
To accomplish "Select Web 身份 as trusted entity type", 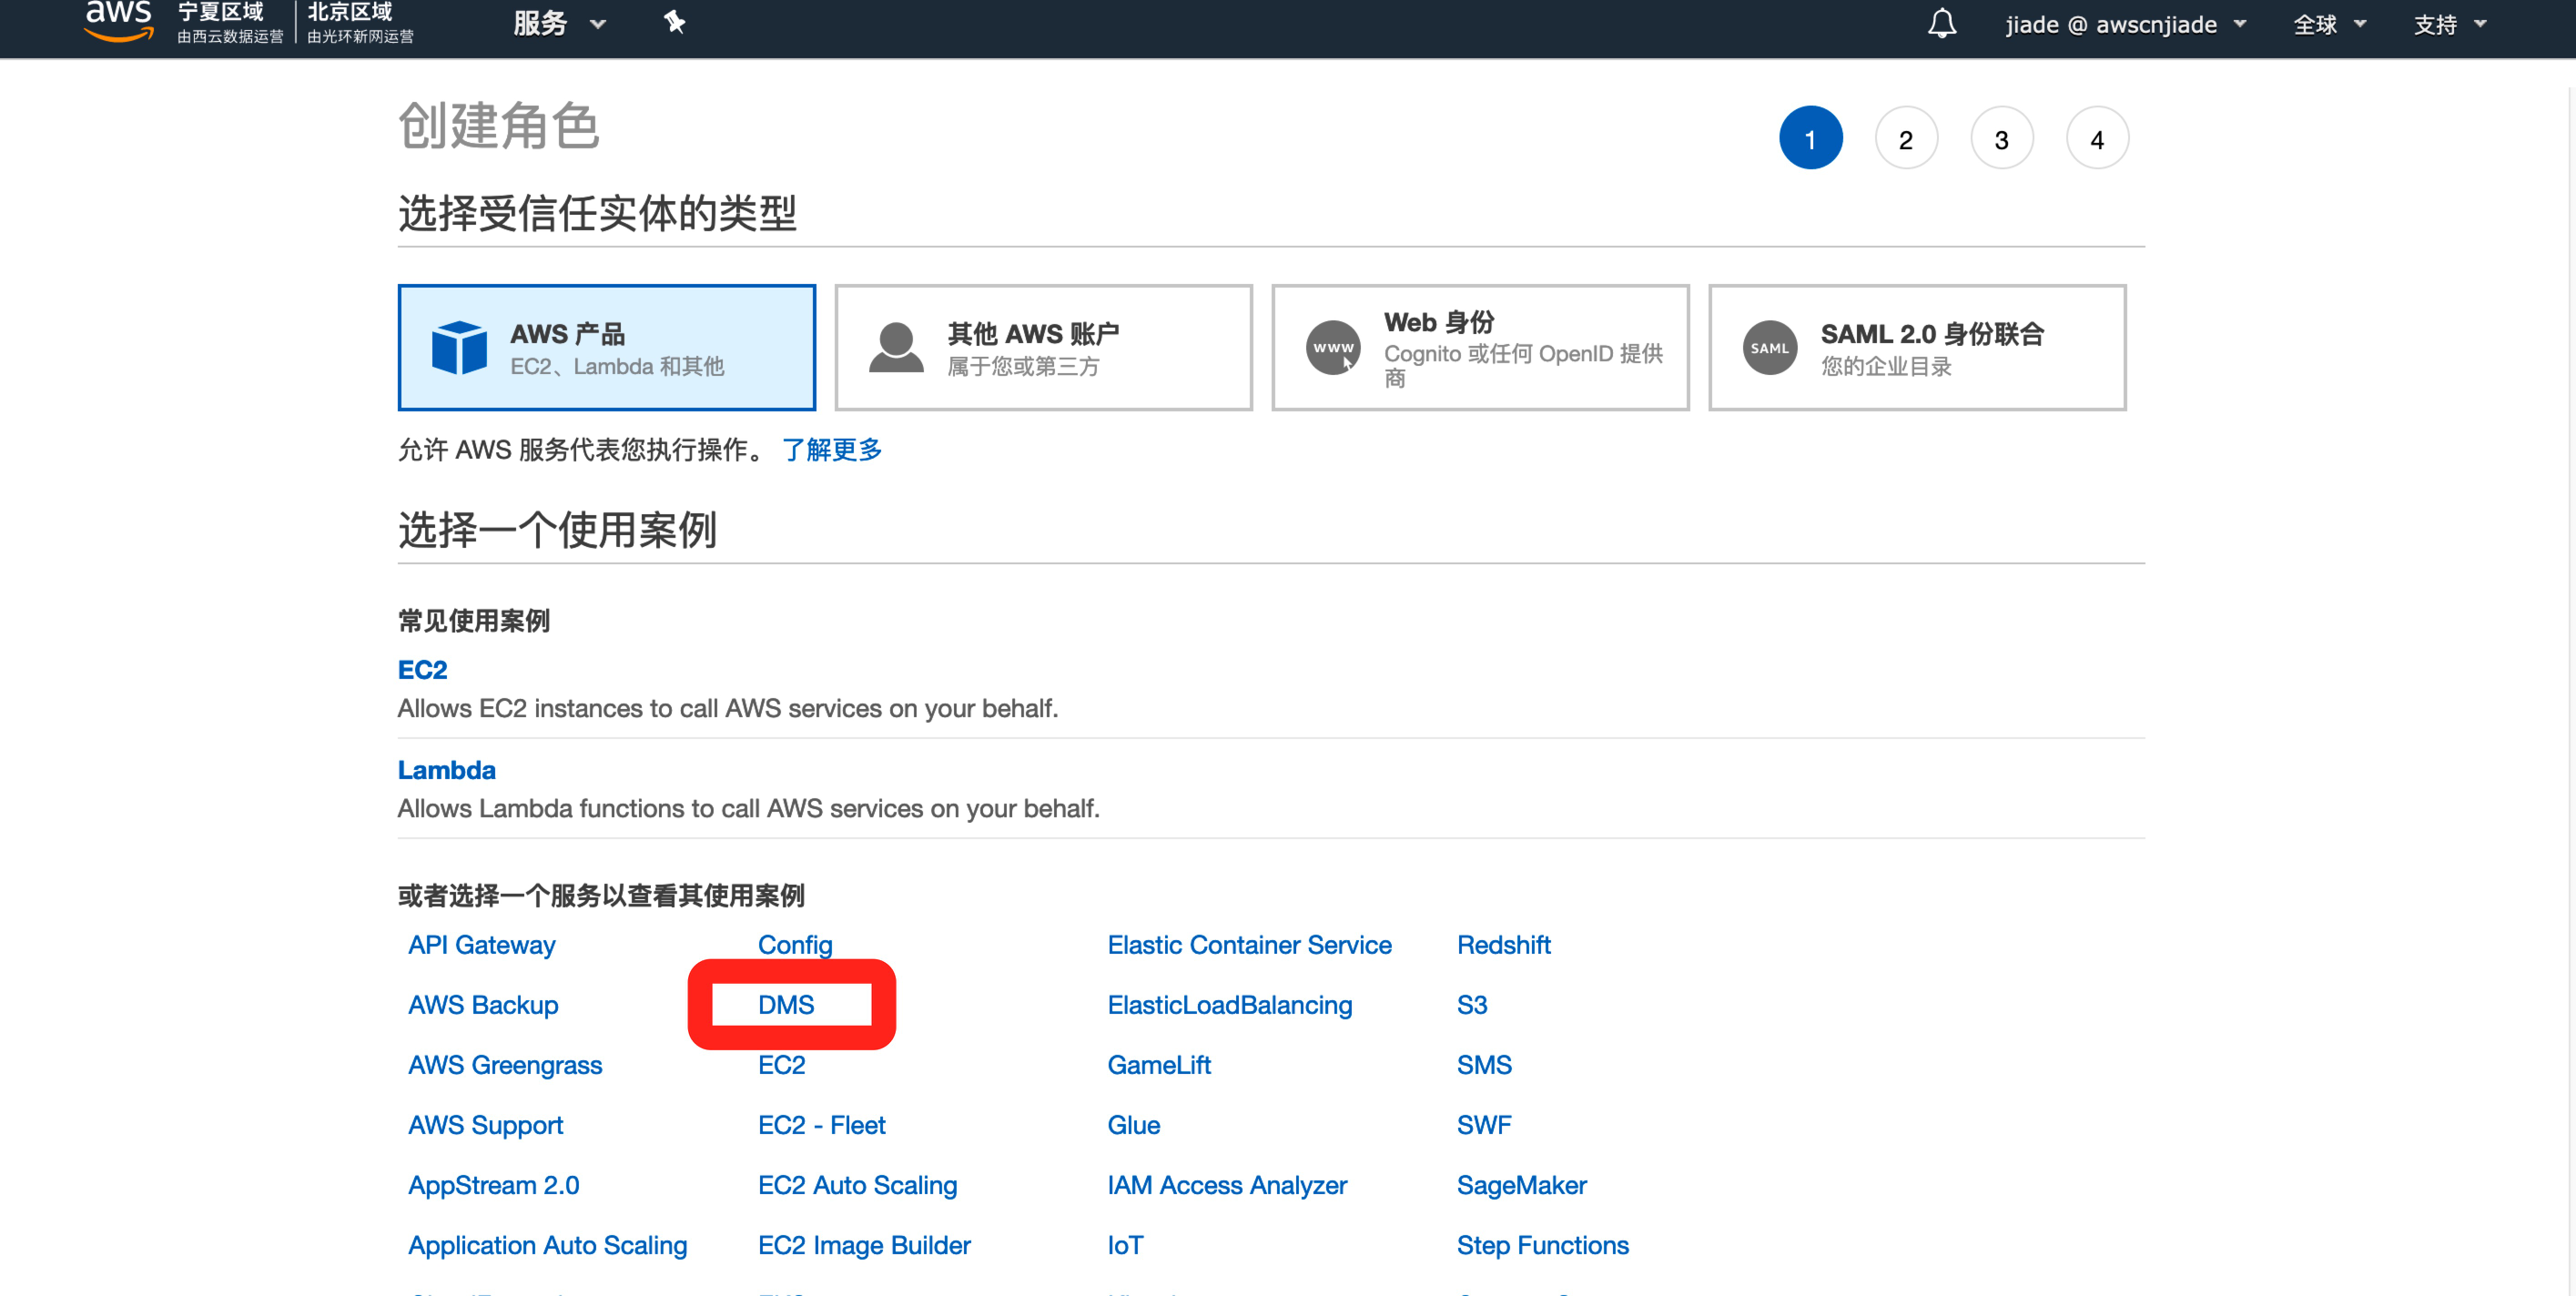I will pos(1479,347).
